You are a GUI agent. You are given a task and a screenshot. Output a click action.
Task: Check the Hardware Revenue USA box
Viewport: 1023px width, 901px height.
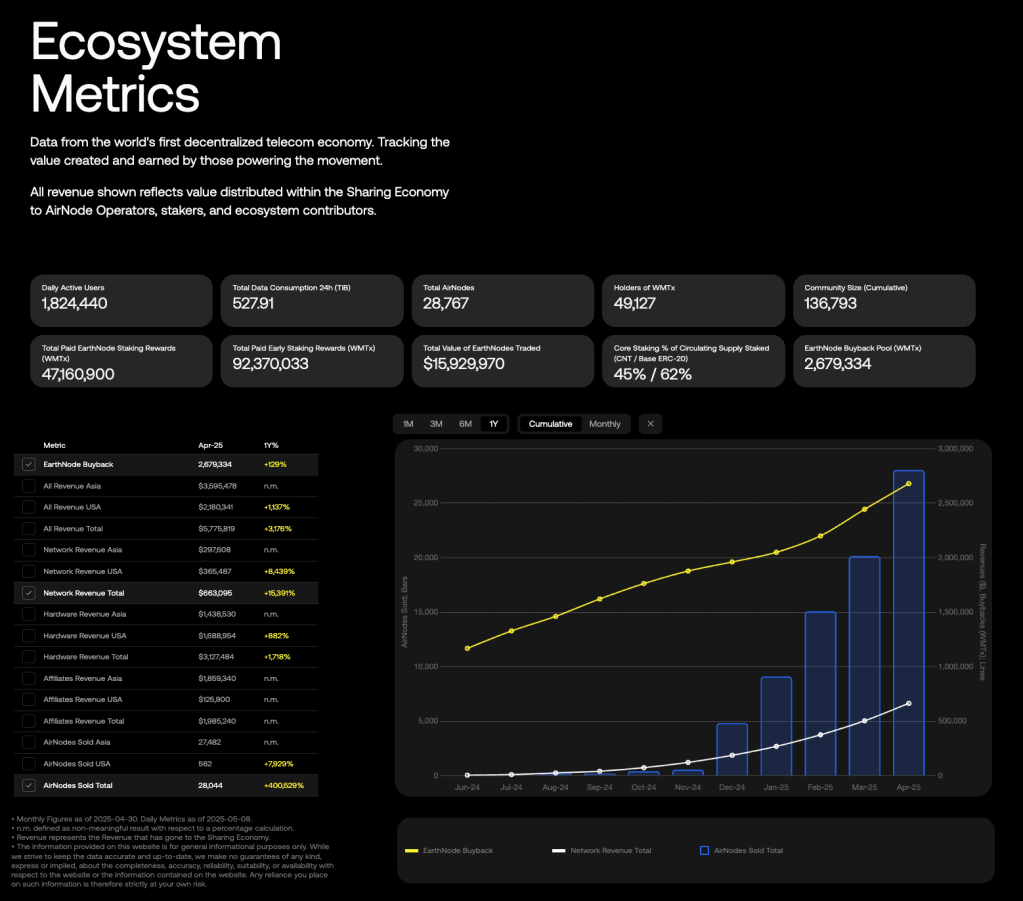[x=29, y=636]
